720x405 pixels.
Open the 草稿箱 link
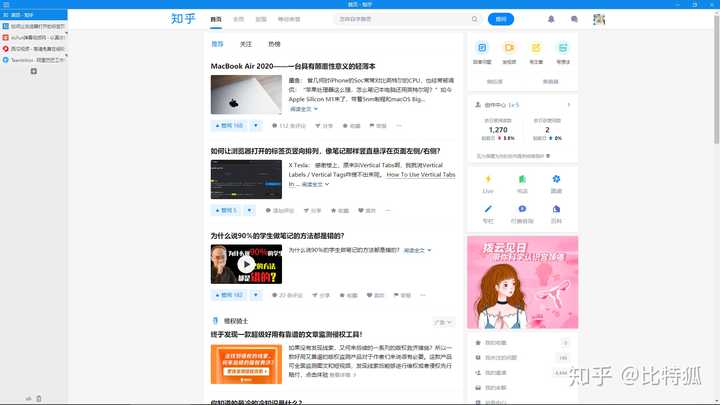click(x=550, y=82)
